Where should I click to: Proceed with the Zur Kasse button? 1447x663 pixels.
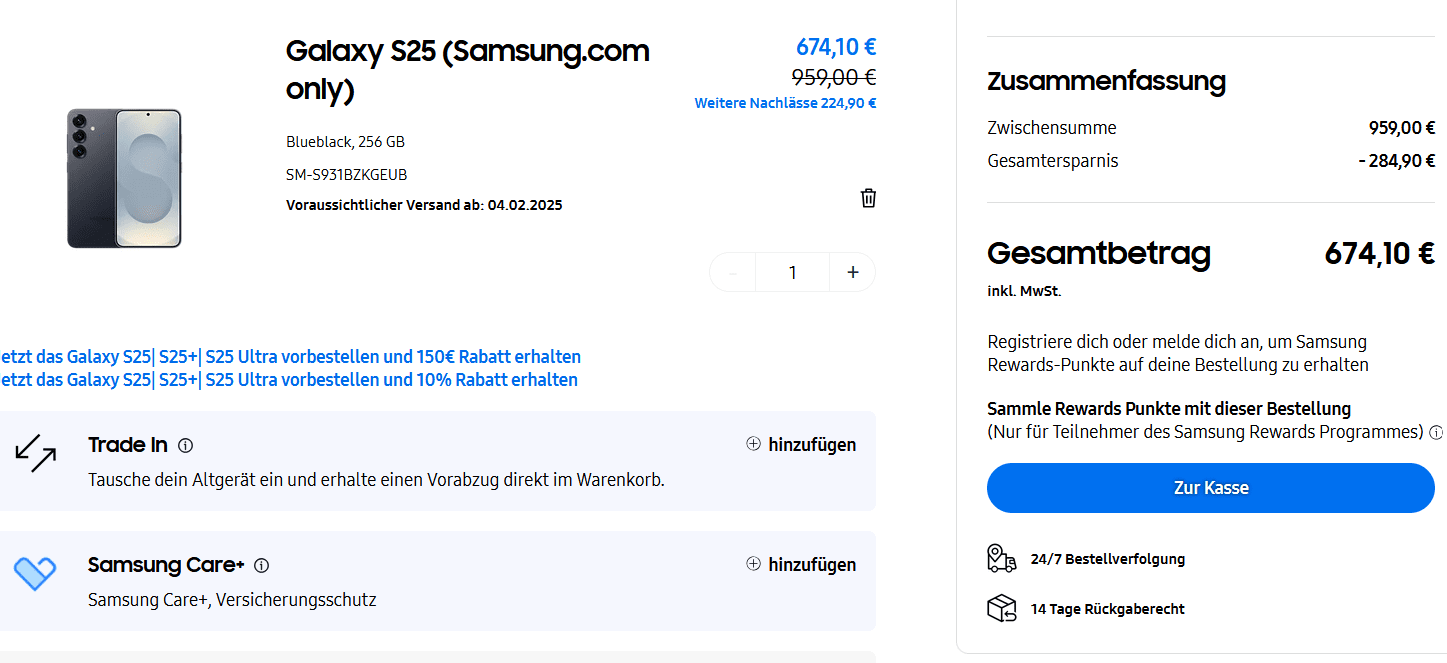coord(1210,488)
